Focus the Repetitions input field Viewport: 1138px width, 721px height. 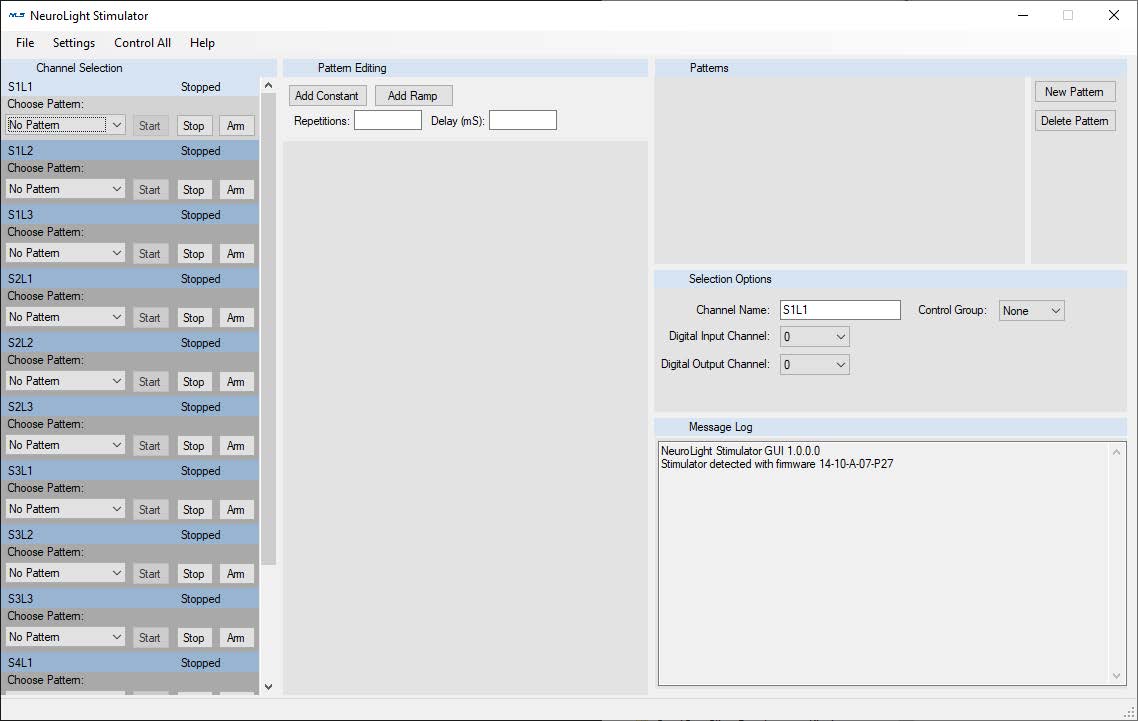[x=388, y=120]
